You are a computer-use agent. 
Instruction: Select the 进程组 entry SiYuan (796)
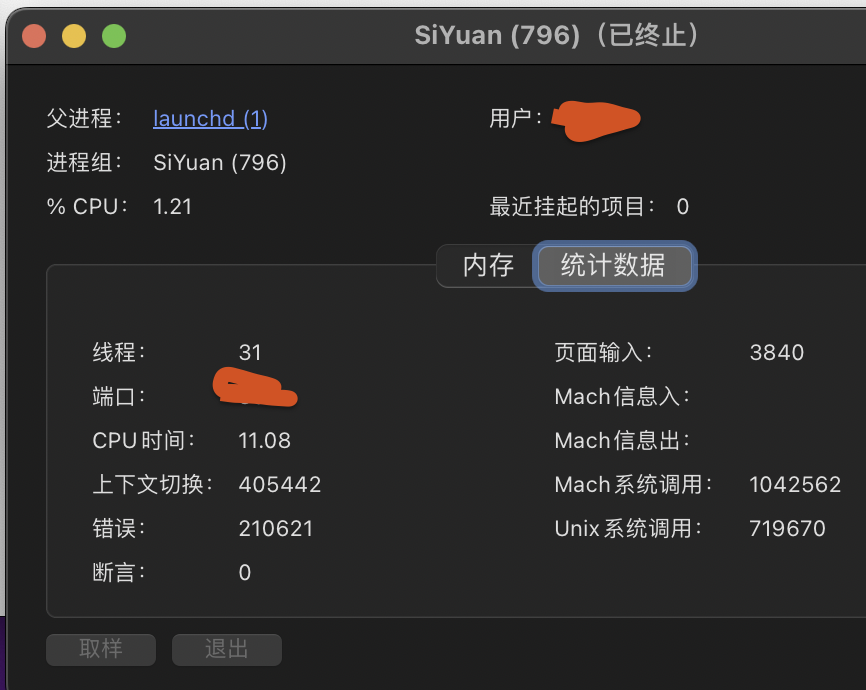219,162
